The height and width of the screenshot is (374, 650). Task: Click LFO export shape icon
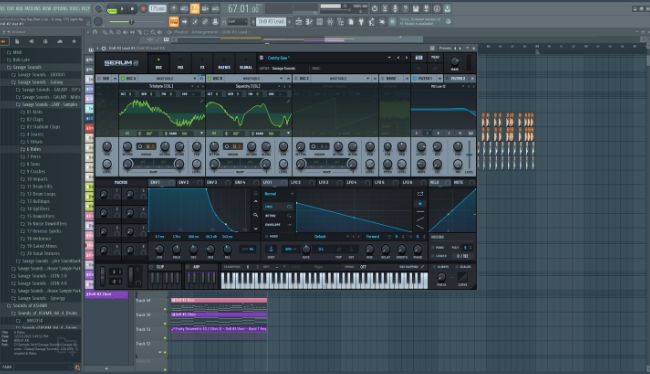[x=420, y=194]
